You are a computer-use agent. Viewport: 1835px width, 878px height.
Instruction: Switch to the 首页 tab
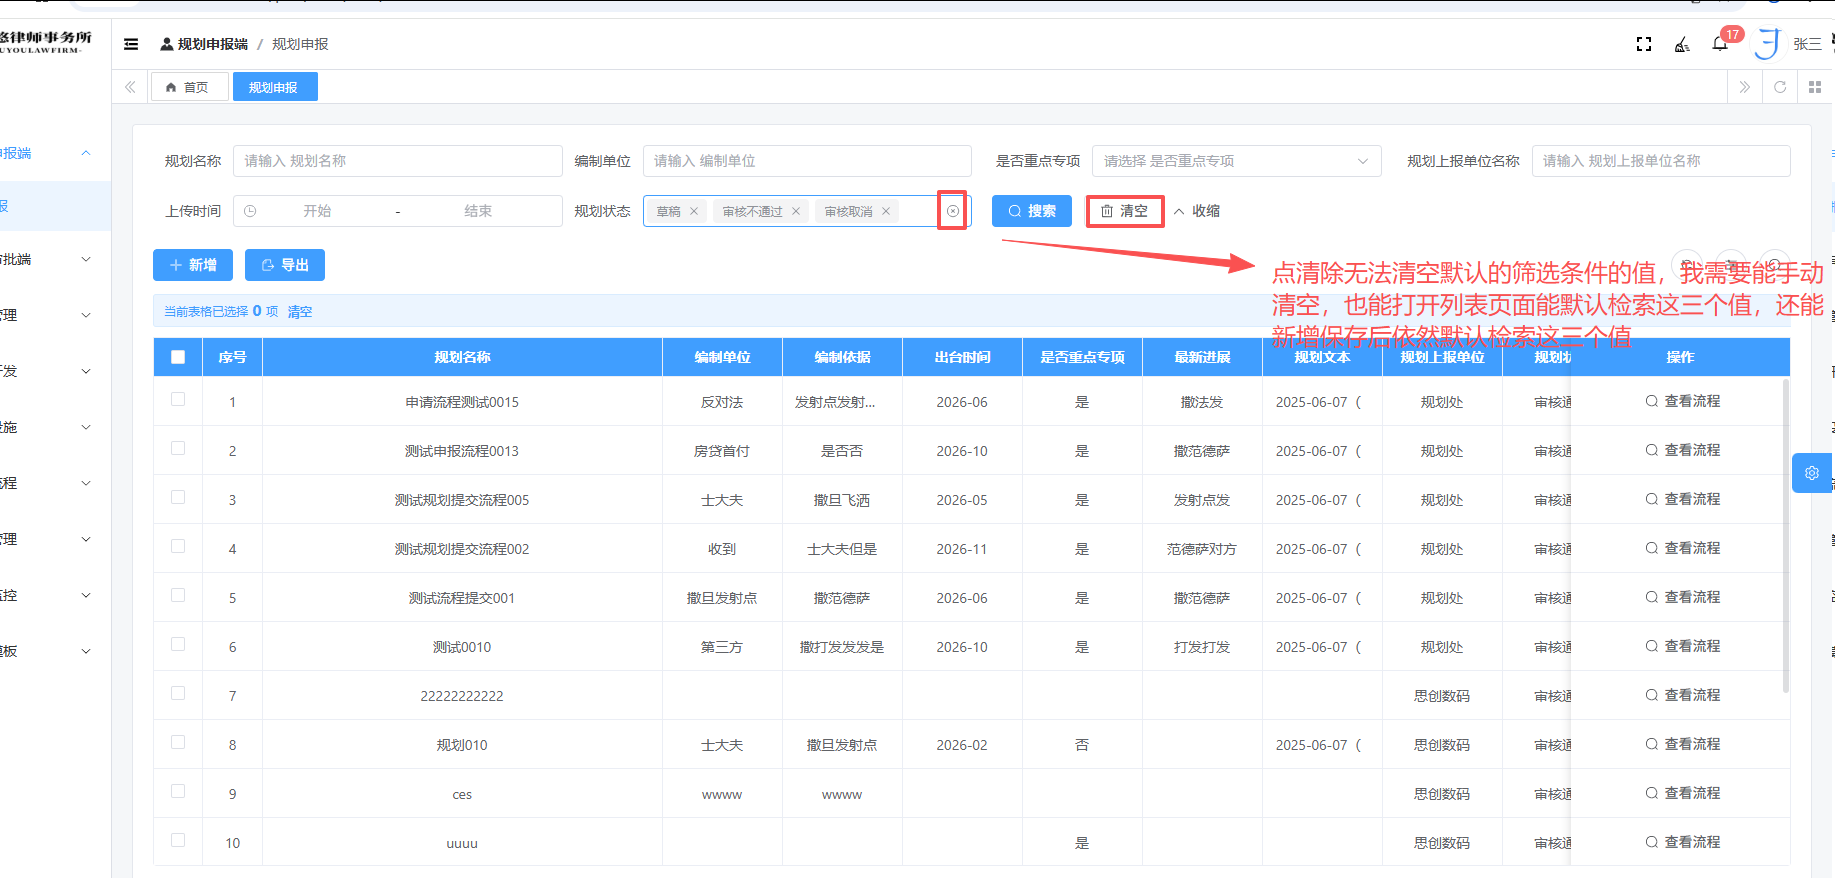click(x=188, y=87)
